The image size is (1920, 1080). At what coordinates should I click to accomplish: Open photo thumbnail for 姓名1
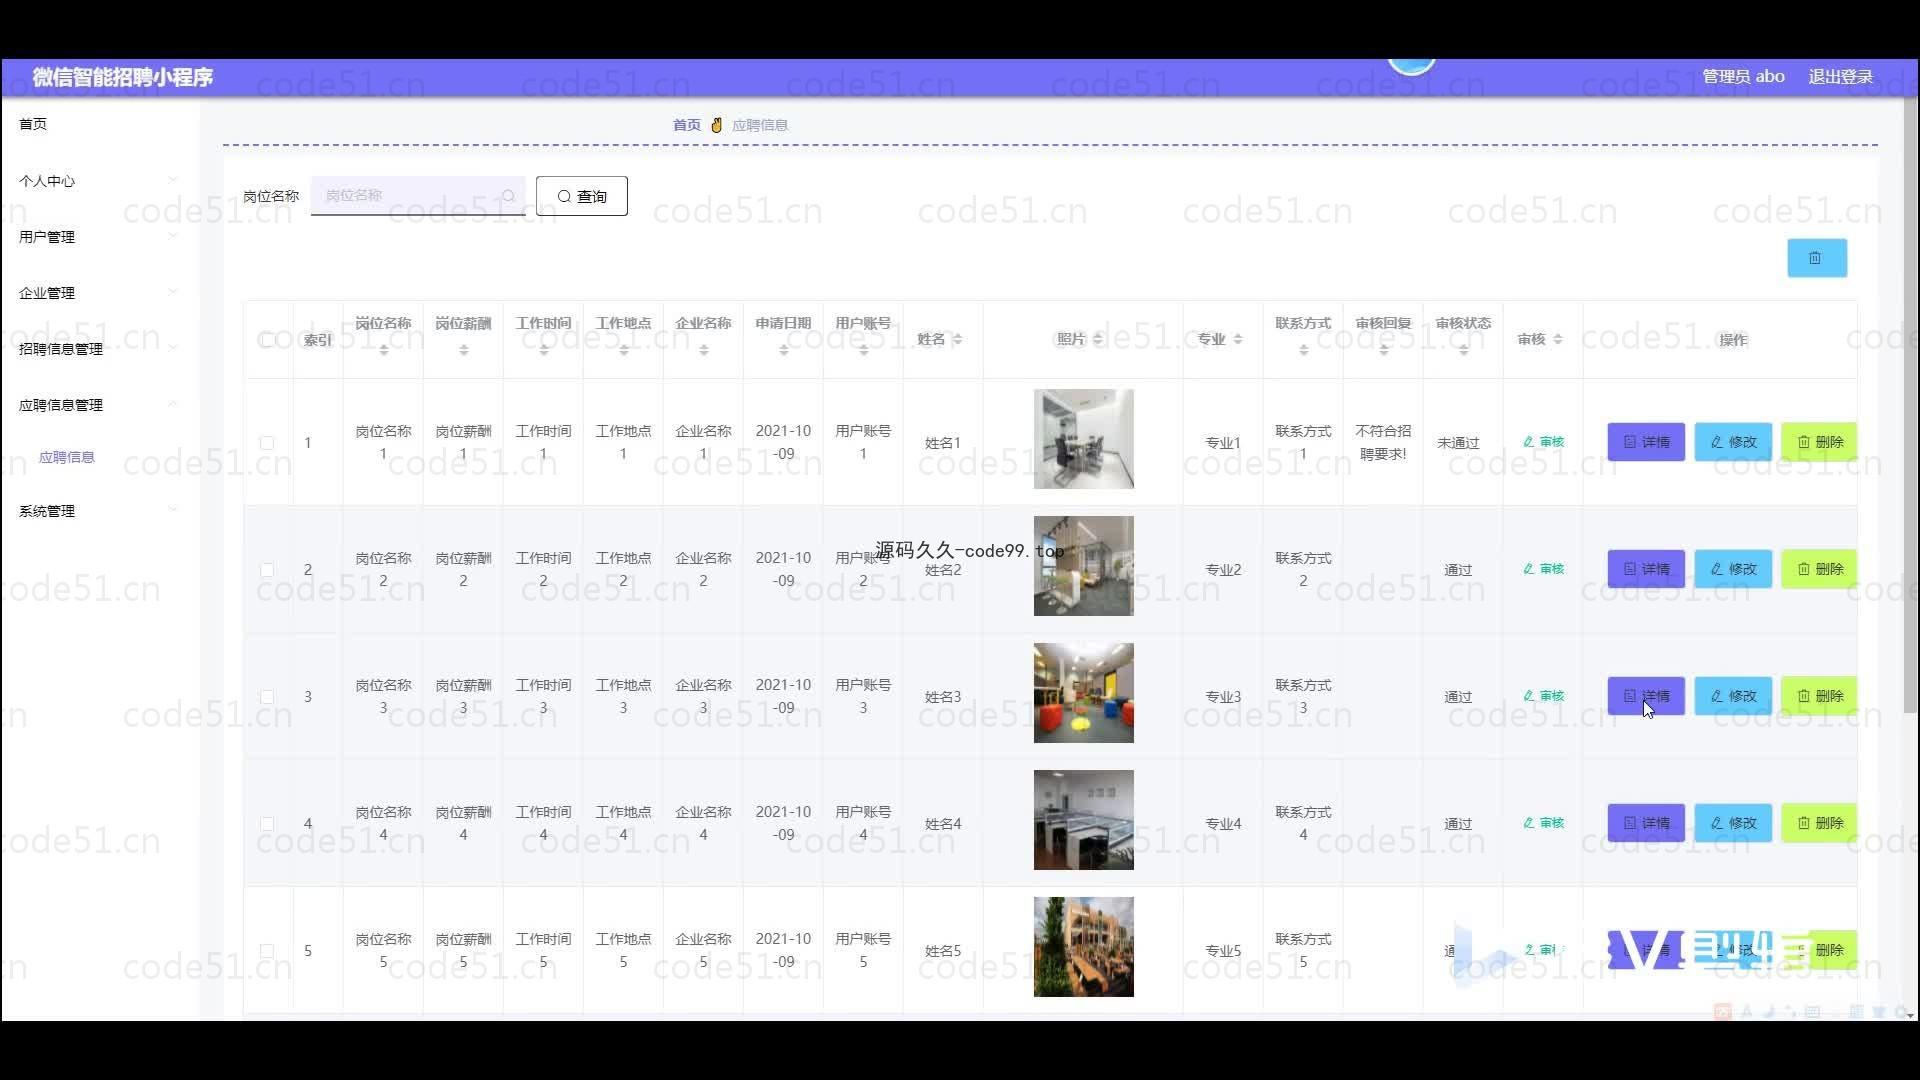(x=1083, y=439)
